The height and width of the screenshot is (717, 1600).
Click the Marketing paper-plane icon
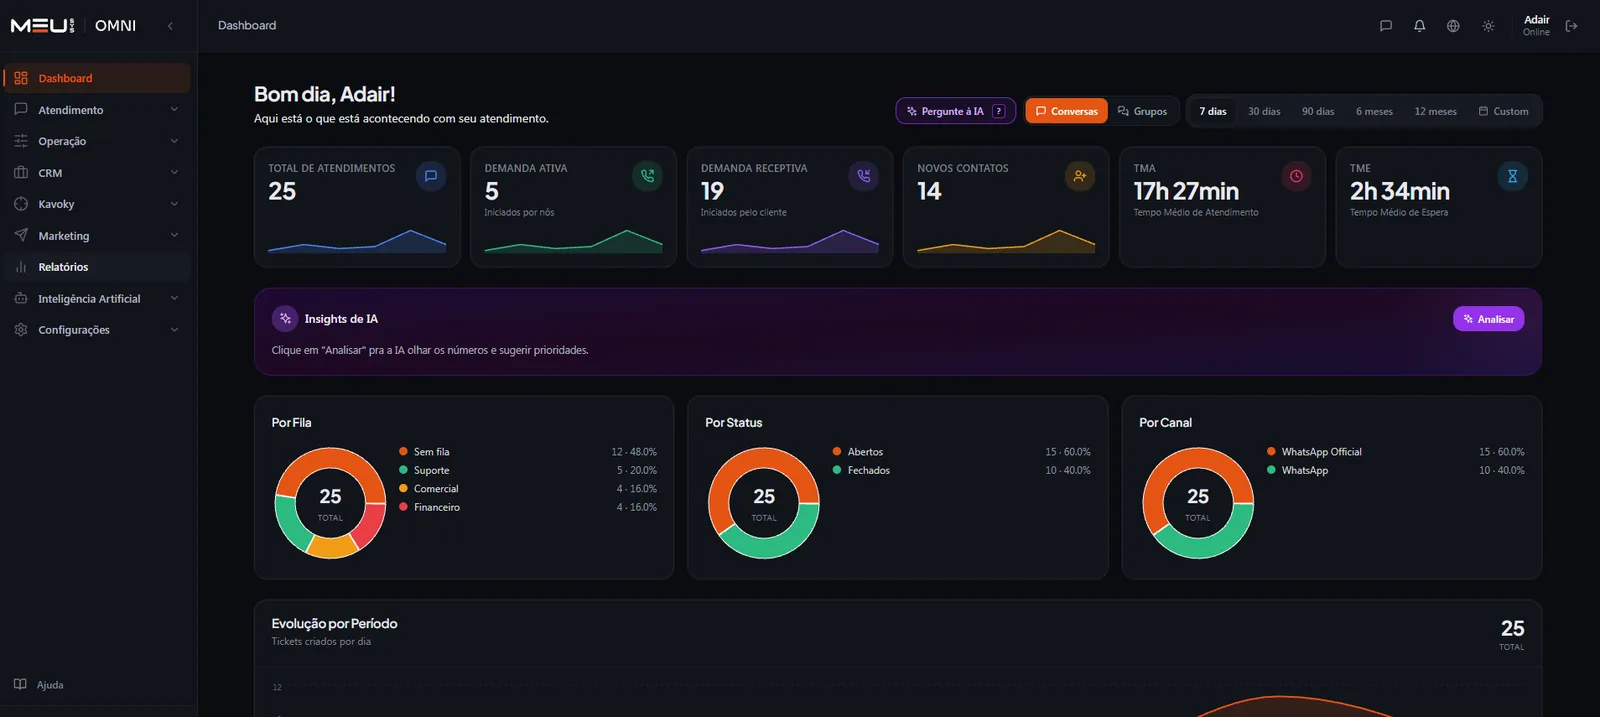coord(21,236)
